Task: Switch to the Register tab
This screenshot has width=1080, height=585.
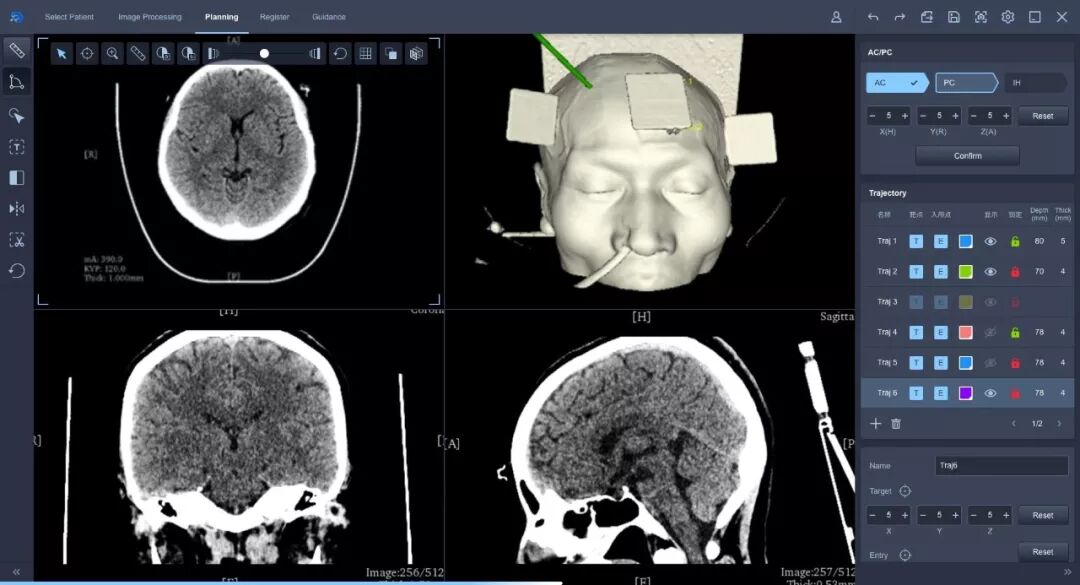Action: (x=274, y=17)
